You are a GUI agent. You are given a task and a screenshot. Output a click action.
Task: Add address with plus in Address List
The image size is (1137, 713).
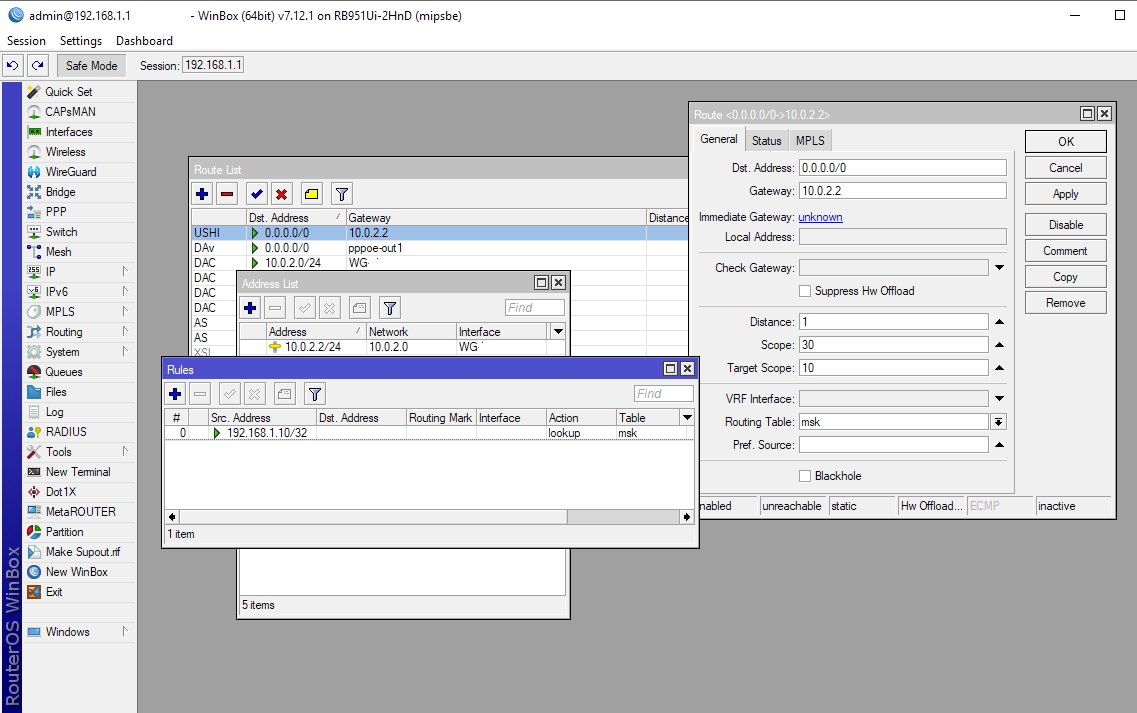[x=250, y=308]
